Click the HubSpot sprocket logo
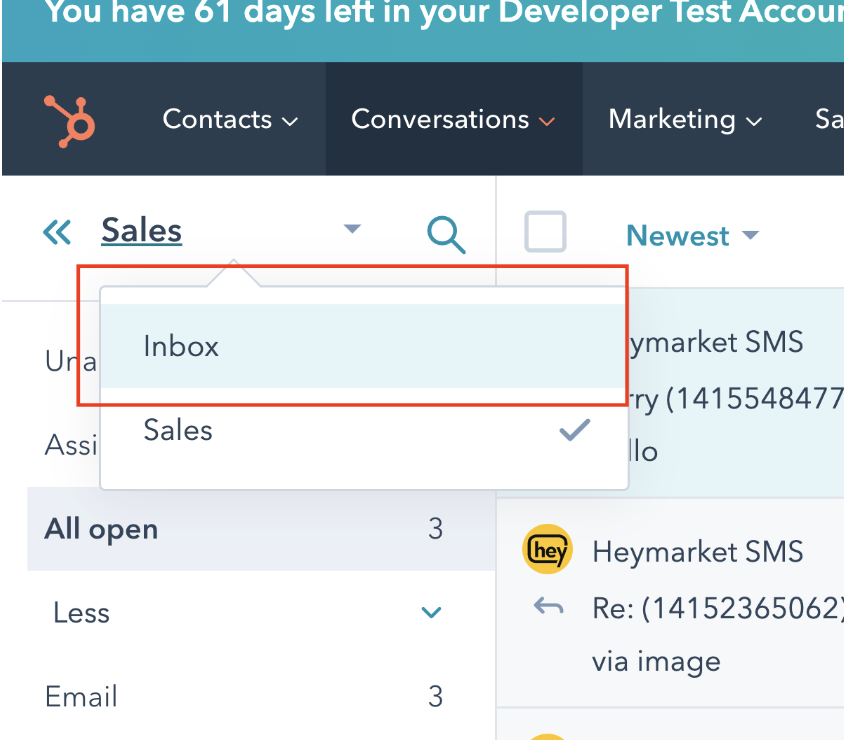The image size is (844, 740). pyautogui.click(x=70, y=121)
